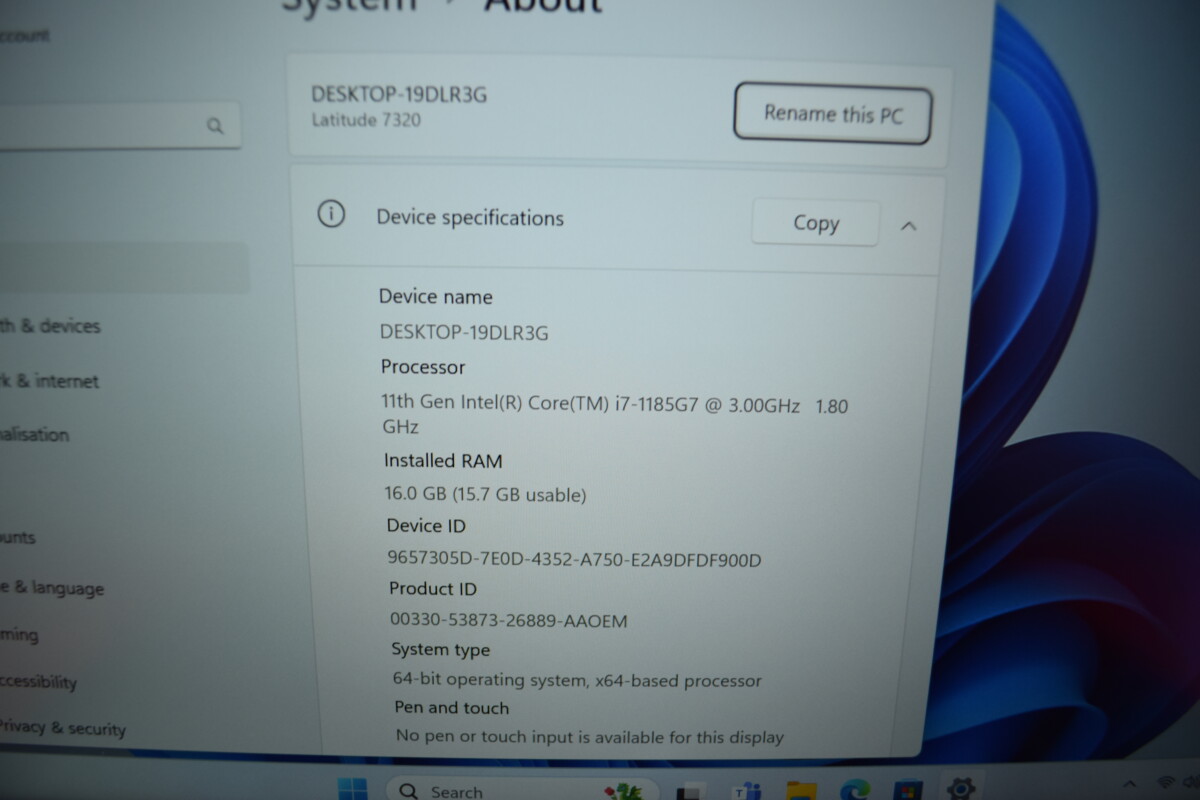Collapse the Device specifications section
The width and height of the screenshot is (1200, 800).
click(x=908, y=226)
